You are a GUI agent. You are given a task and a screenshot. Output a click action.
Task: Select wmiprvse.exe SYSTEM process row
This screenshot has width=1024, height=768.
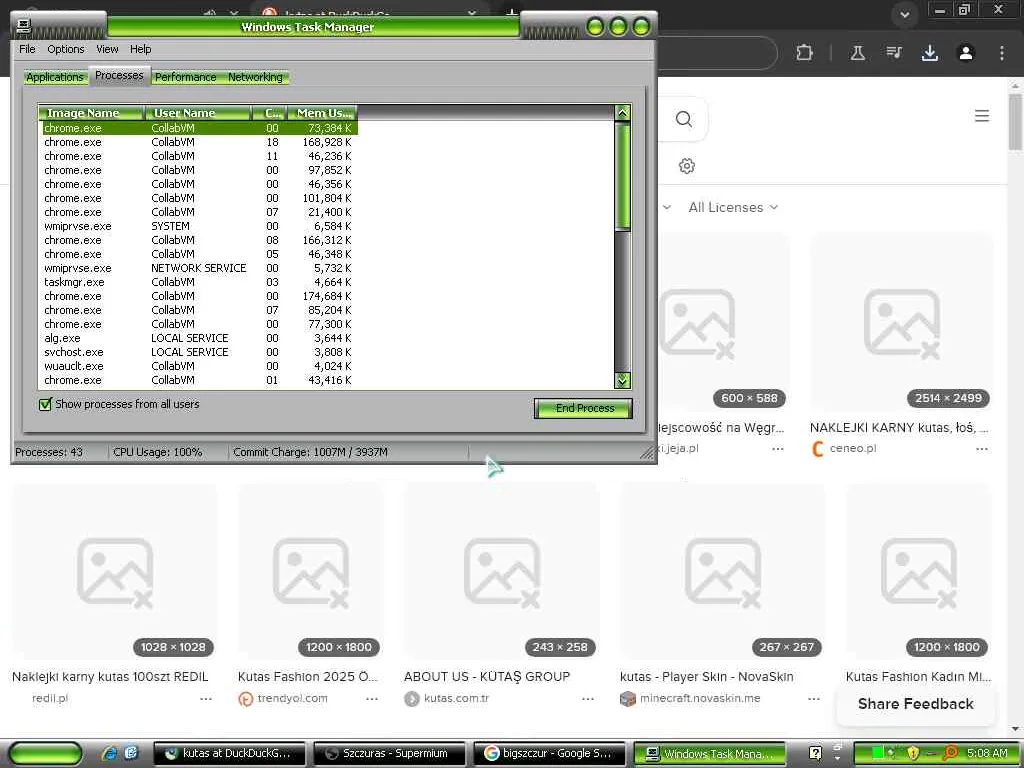198,226
